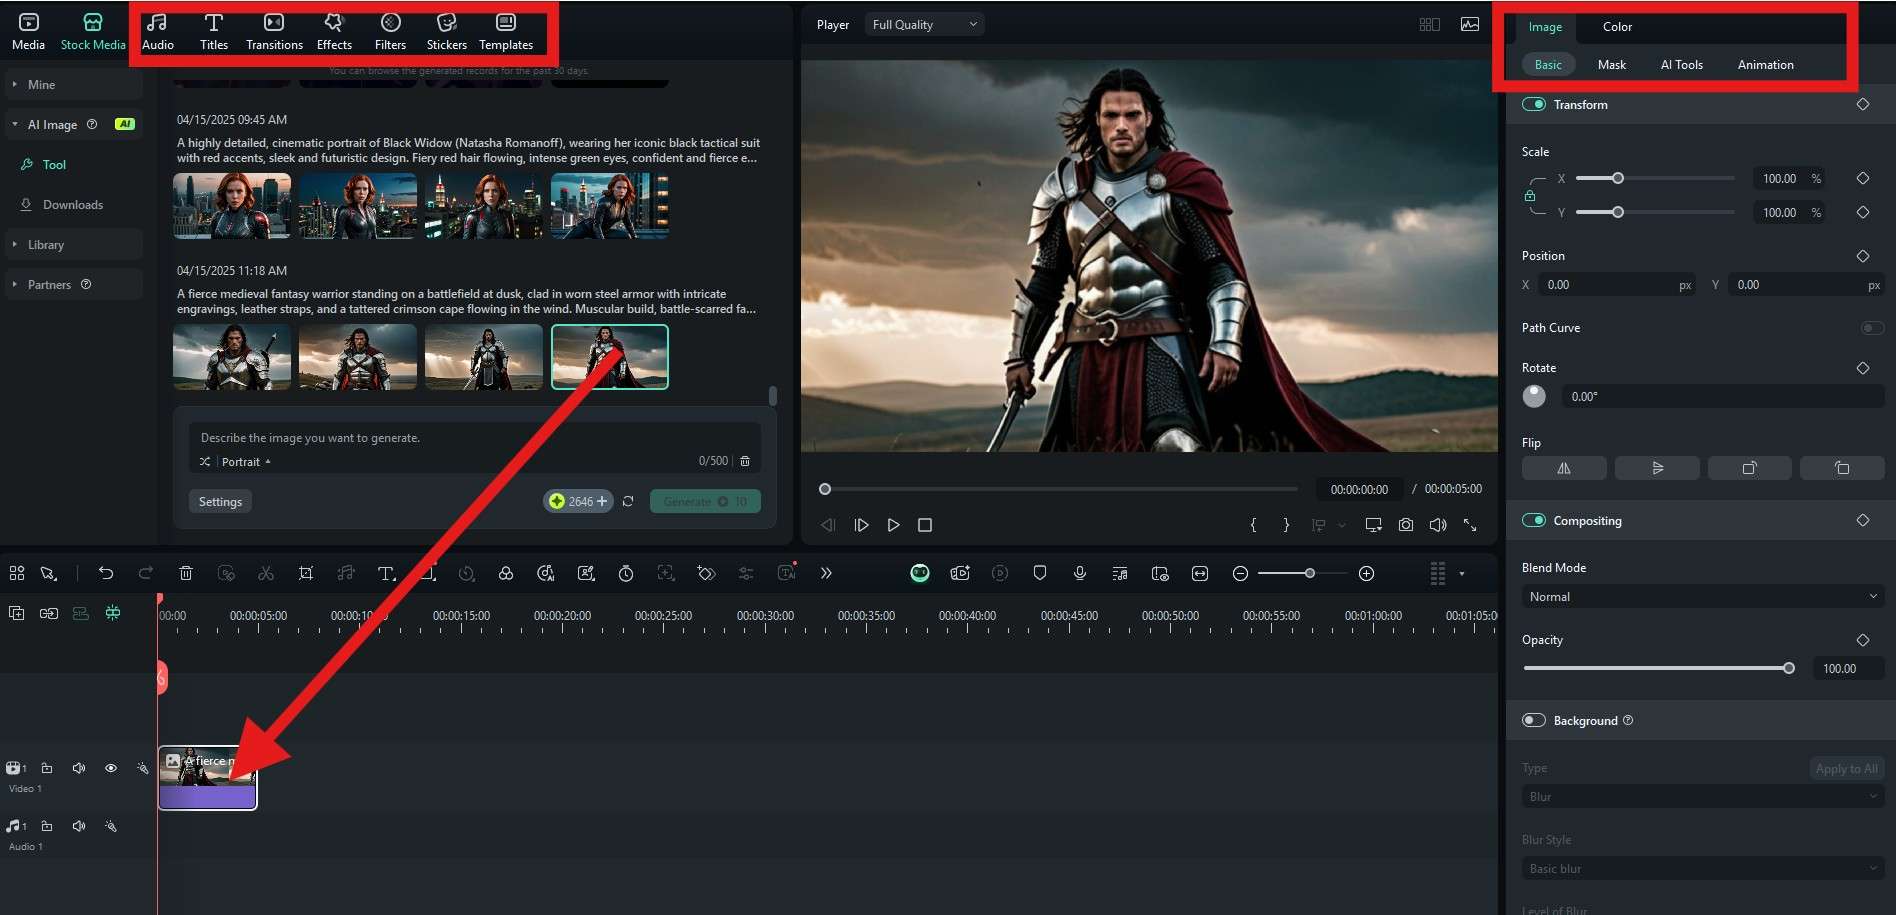Click the Undo icon in timeline toolbar
This screenshot has width=1896, height=915.
point(106,573)
